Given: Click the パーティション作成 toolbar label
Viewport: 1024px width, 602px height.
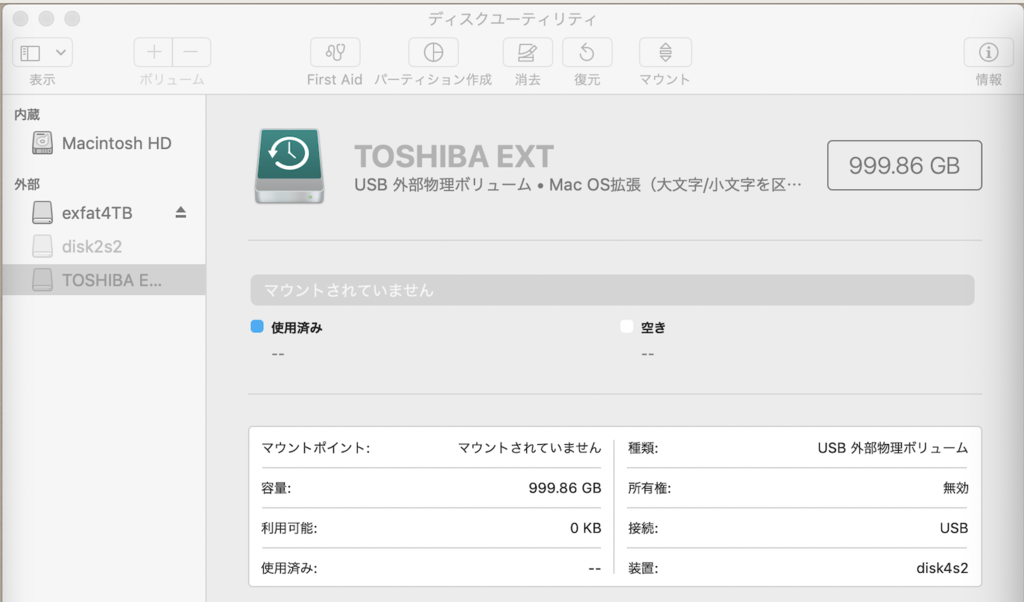Looking at the screenshot, I should [433, 80].
